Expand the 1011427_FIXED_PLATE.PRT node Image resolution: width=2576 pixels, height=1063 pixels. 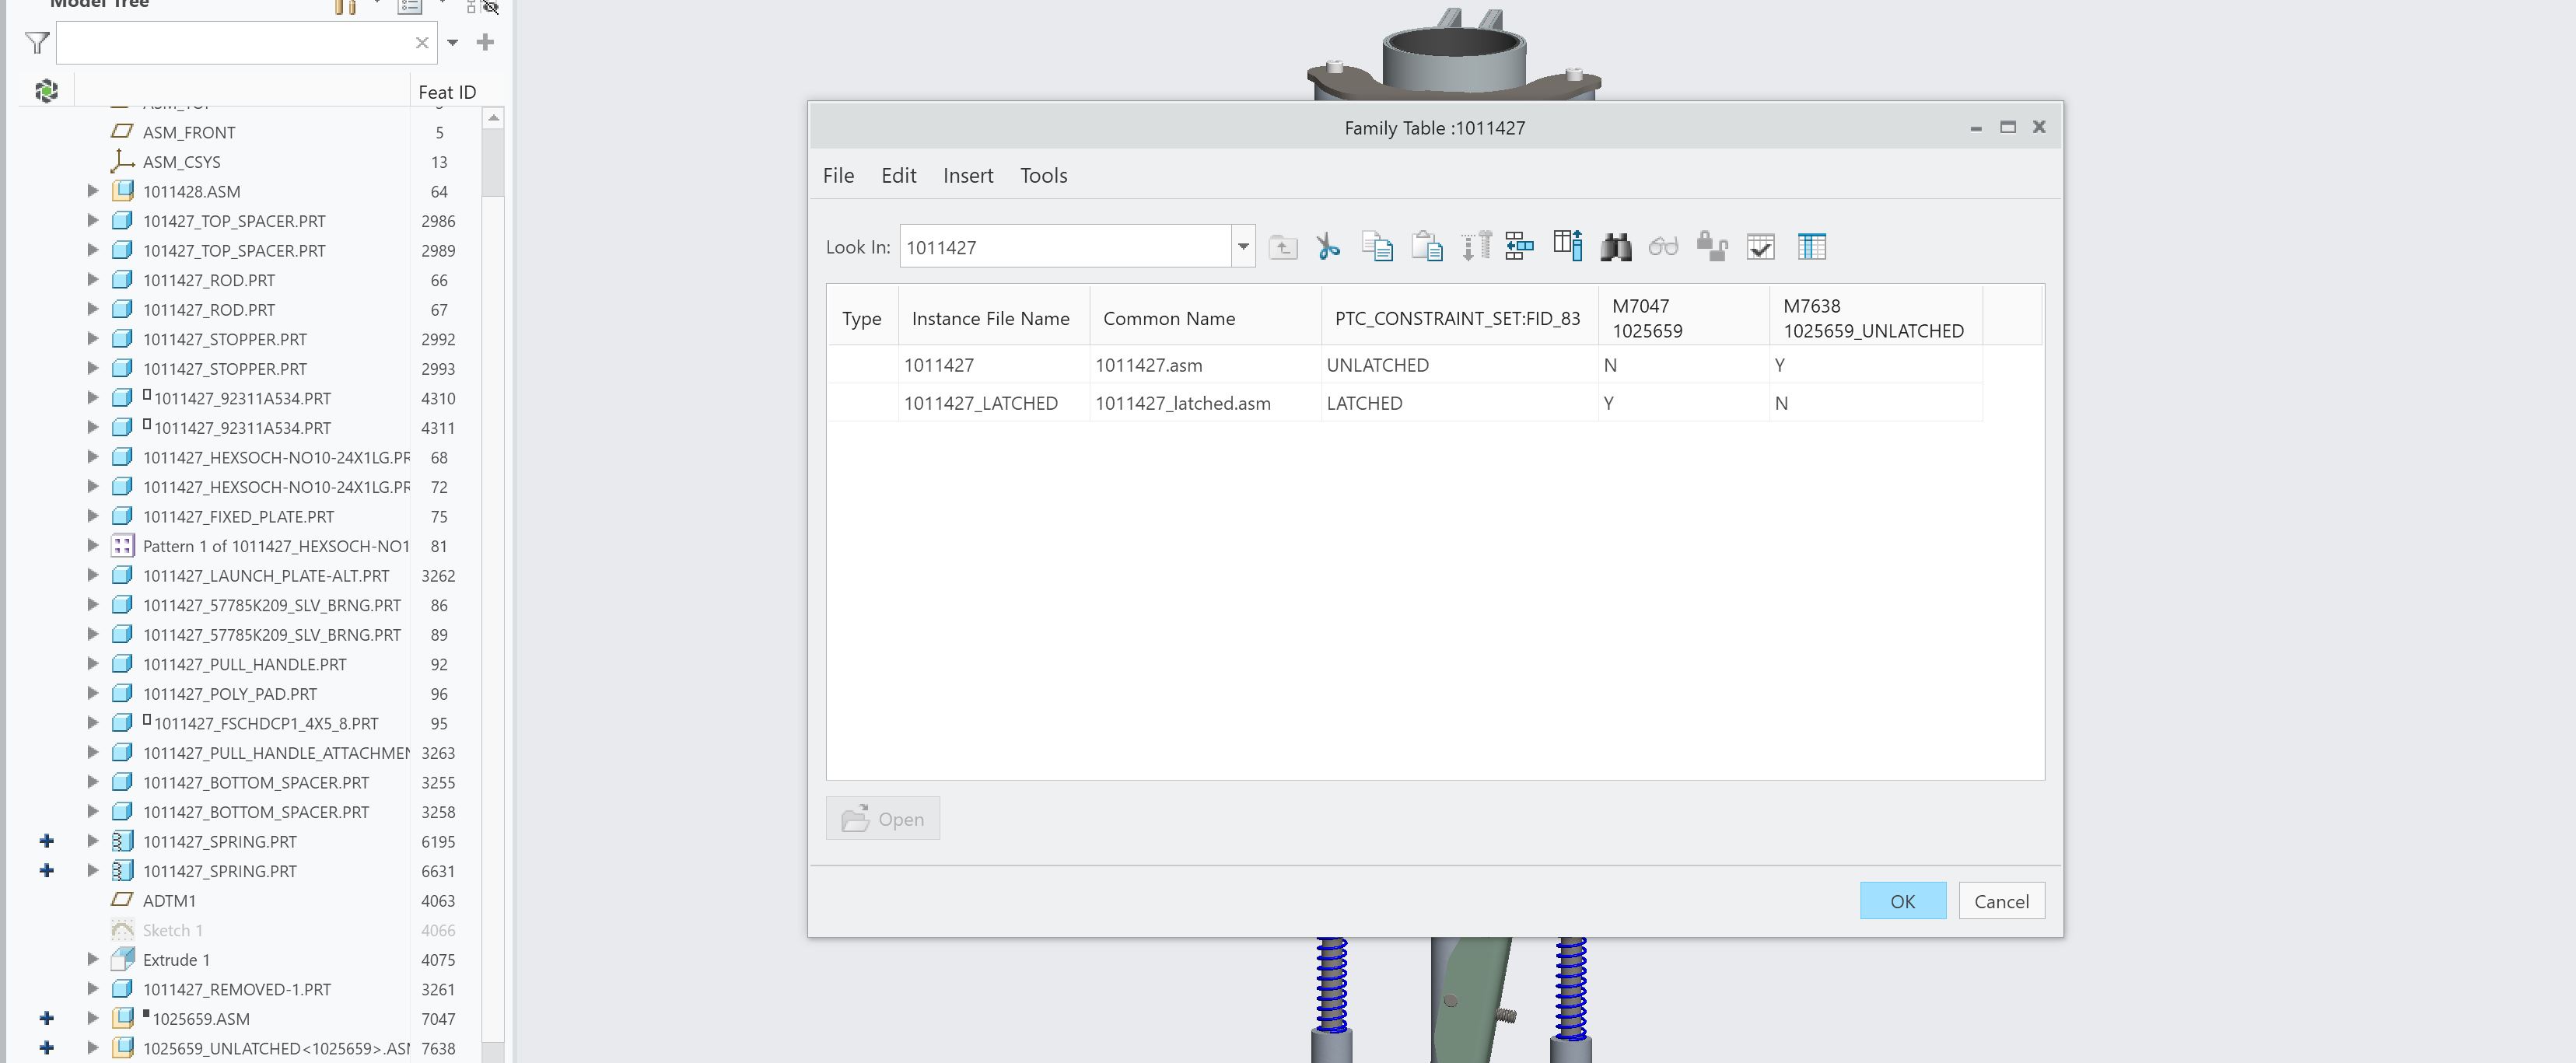93,516
